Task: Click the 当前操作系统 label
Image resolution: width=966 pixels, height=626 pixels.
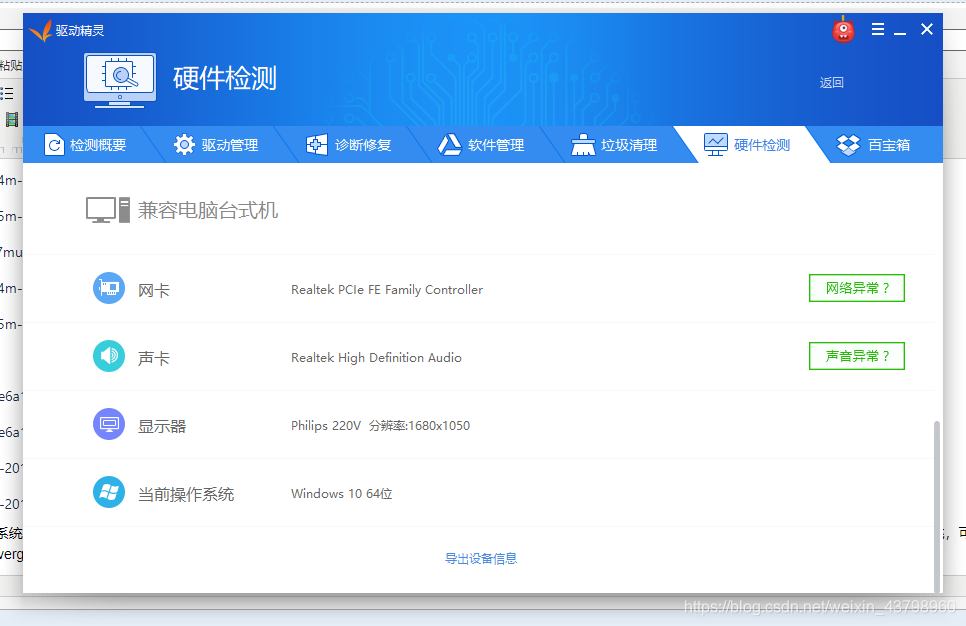Action: [x=186, y=494]
